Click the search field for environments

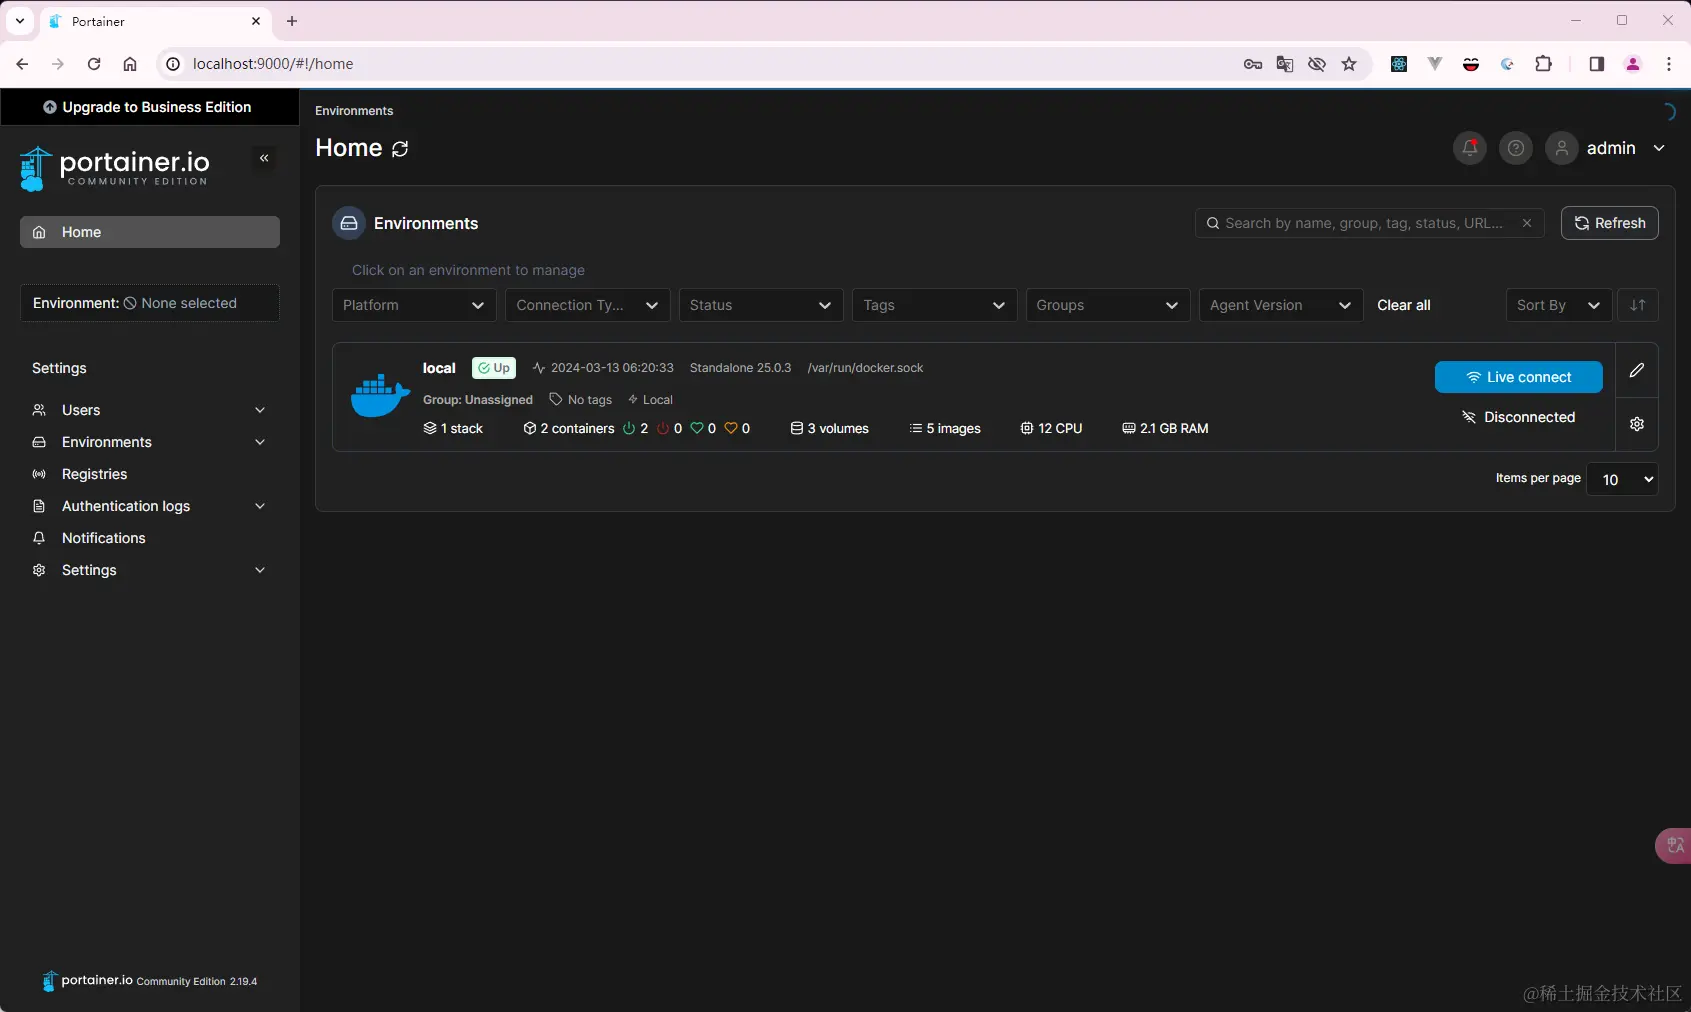tap(1369, 223)
